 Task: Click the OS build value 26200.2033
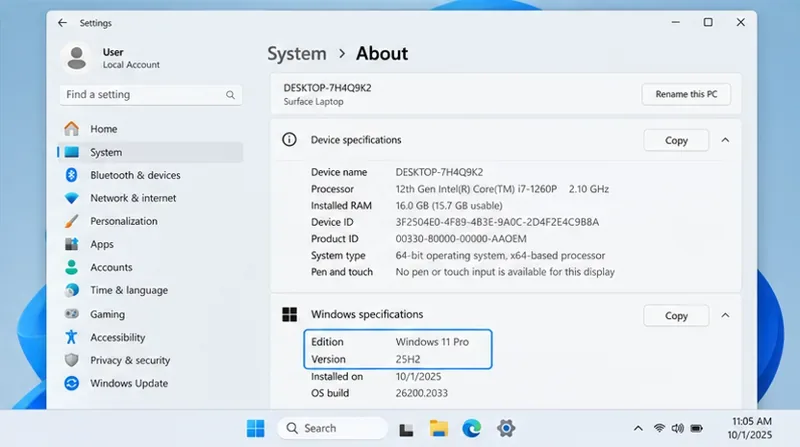click(x=421, y=393)
